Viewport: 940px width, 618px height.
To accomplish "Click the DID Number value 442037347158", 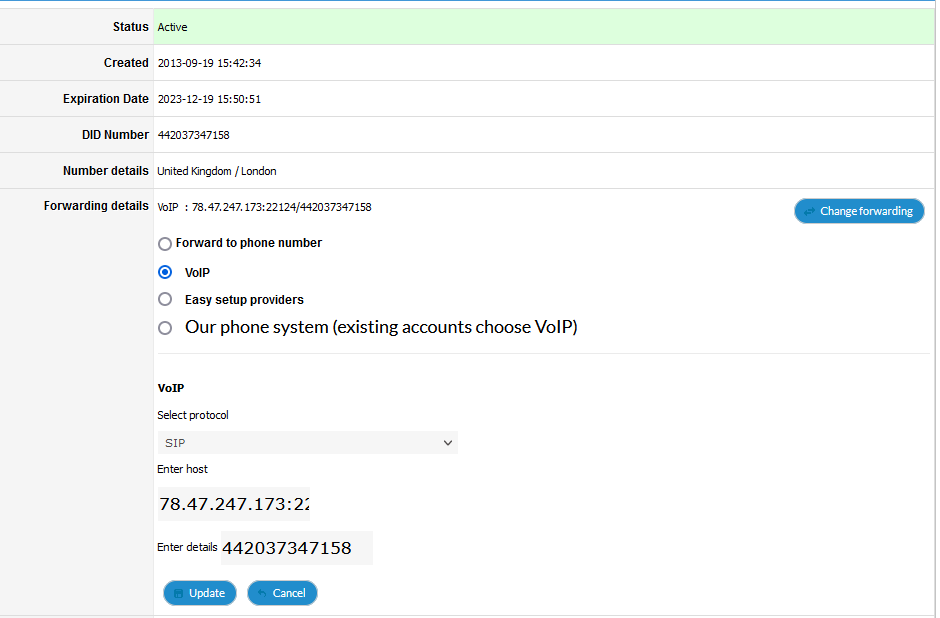I will point(193,135).
